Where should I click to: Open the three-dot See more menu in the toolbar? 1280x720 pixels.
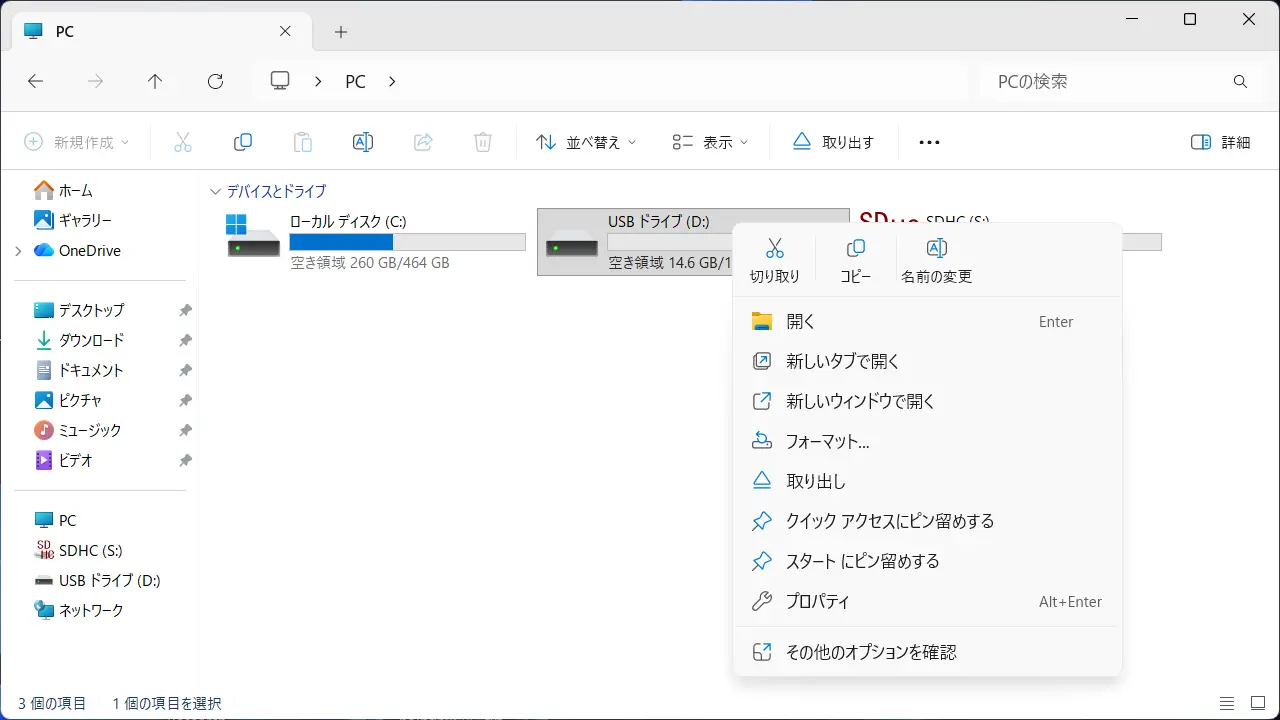pos(929,142)
